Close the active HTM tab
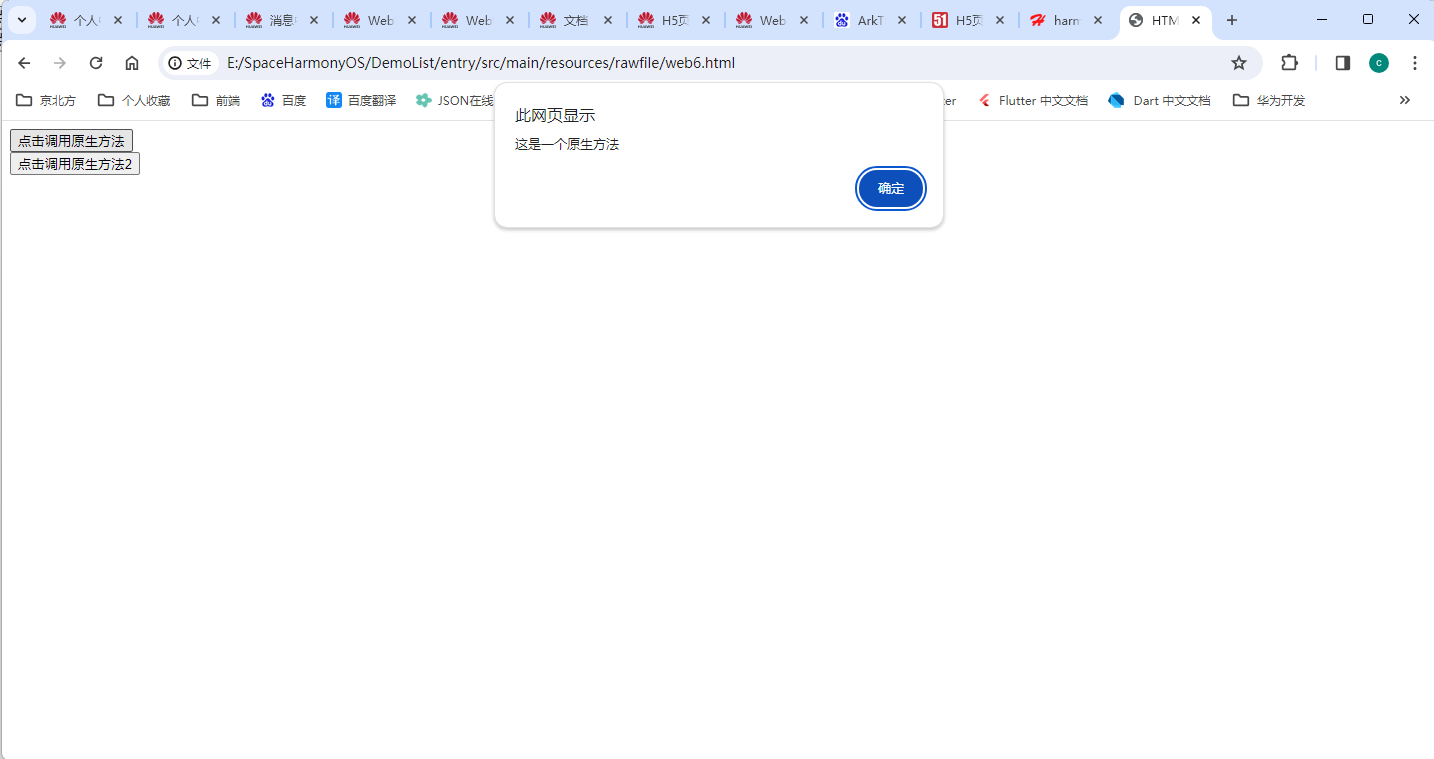The height and width of the screenshot is (759, 1434). tap(1196, 20)
